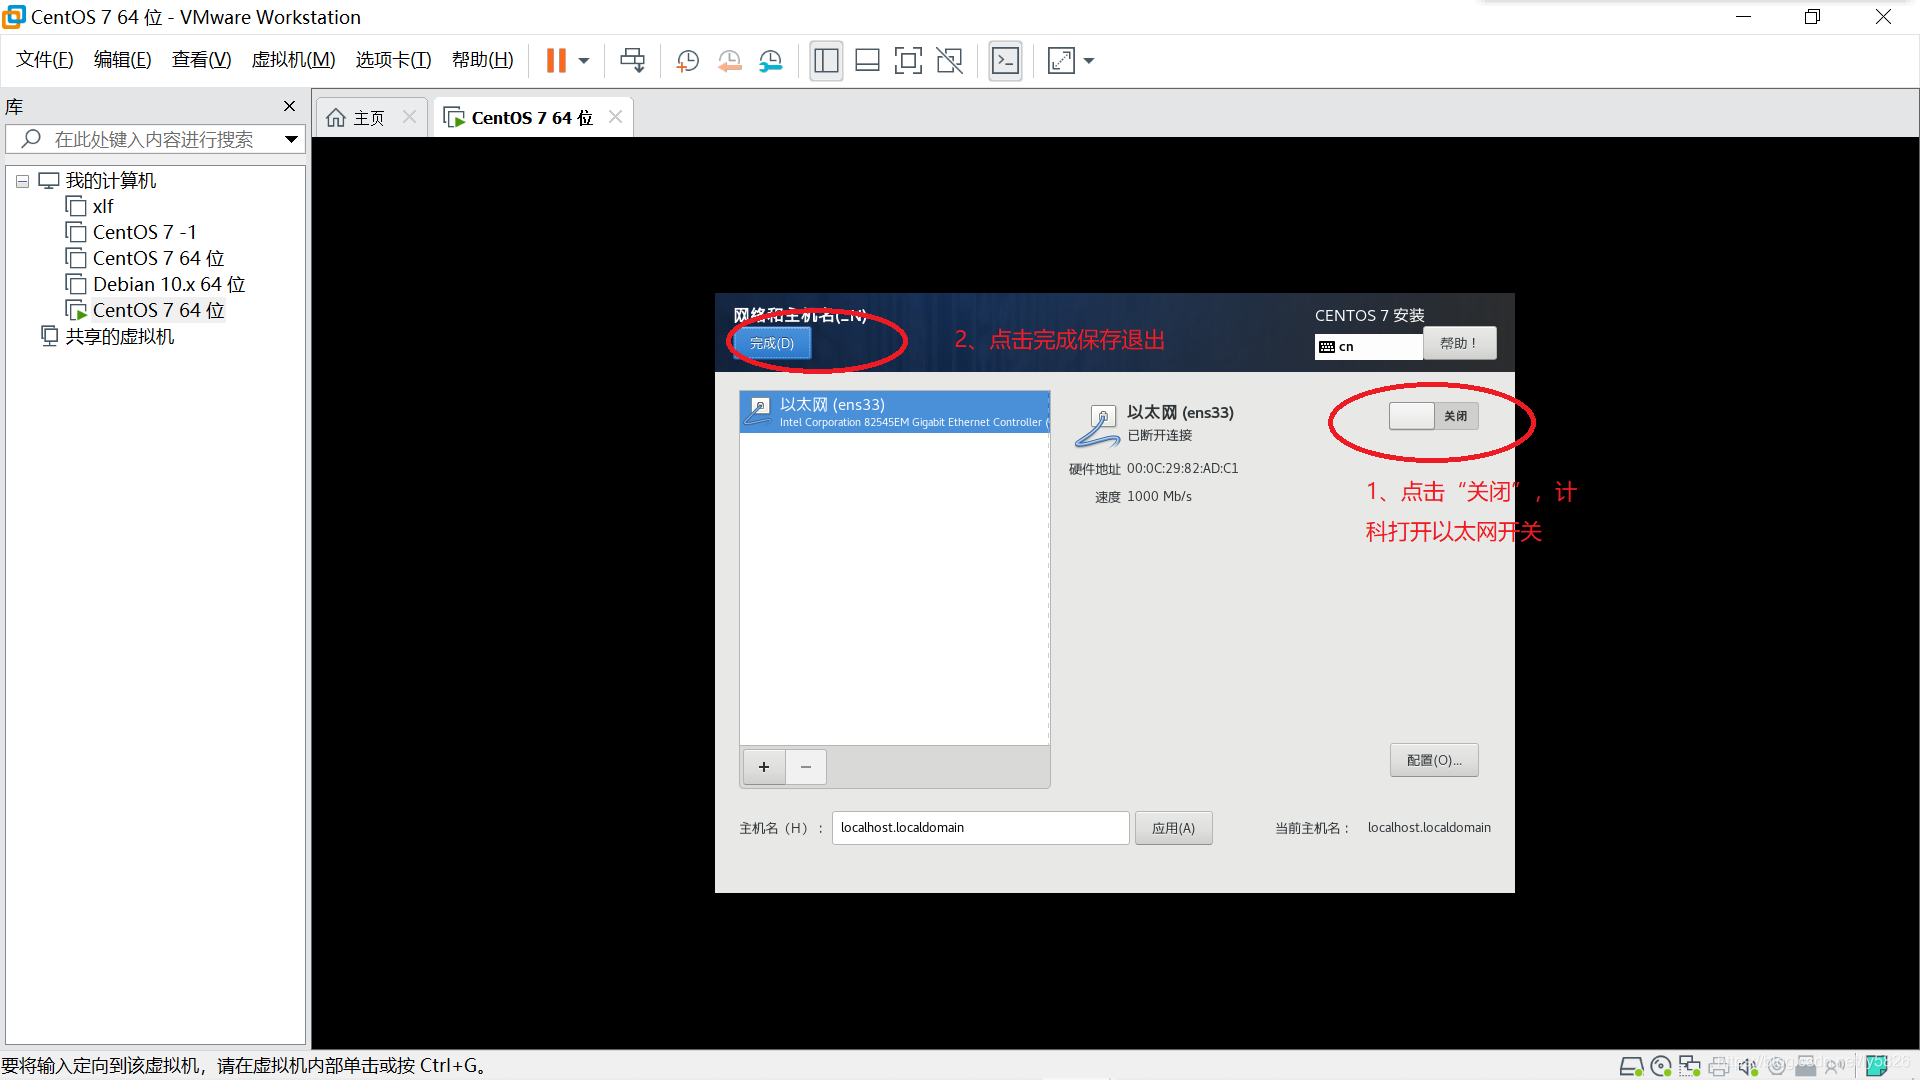Click the 已断开连接 status text
Image resolution: width=1920 pixels, height=1080 pixels.
point(1160,435)
